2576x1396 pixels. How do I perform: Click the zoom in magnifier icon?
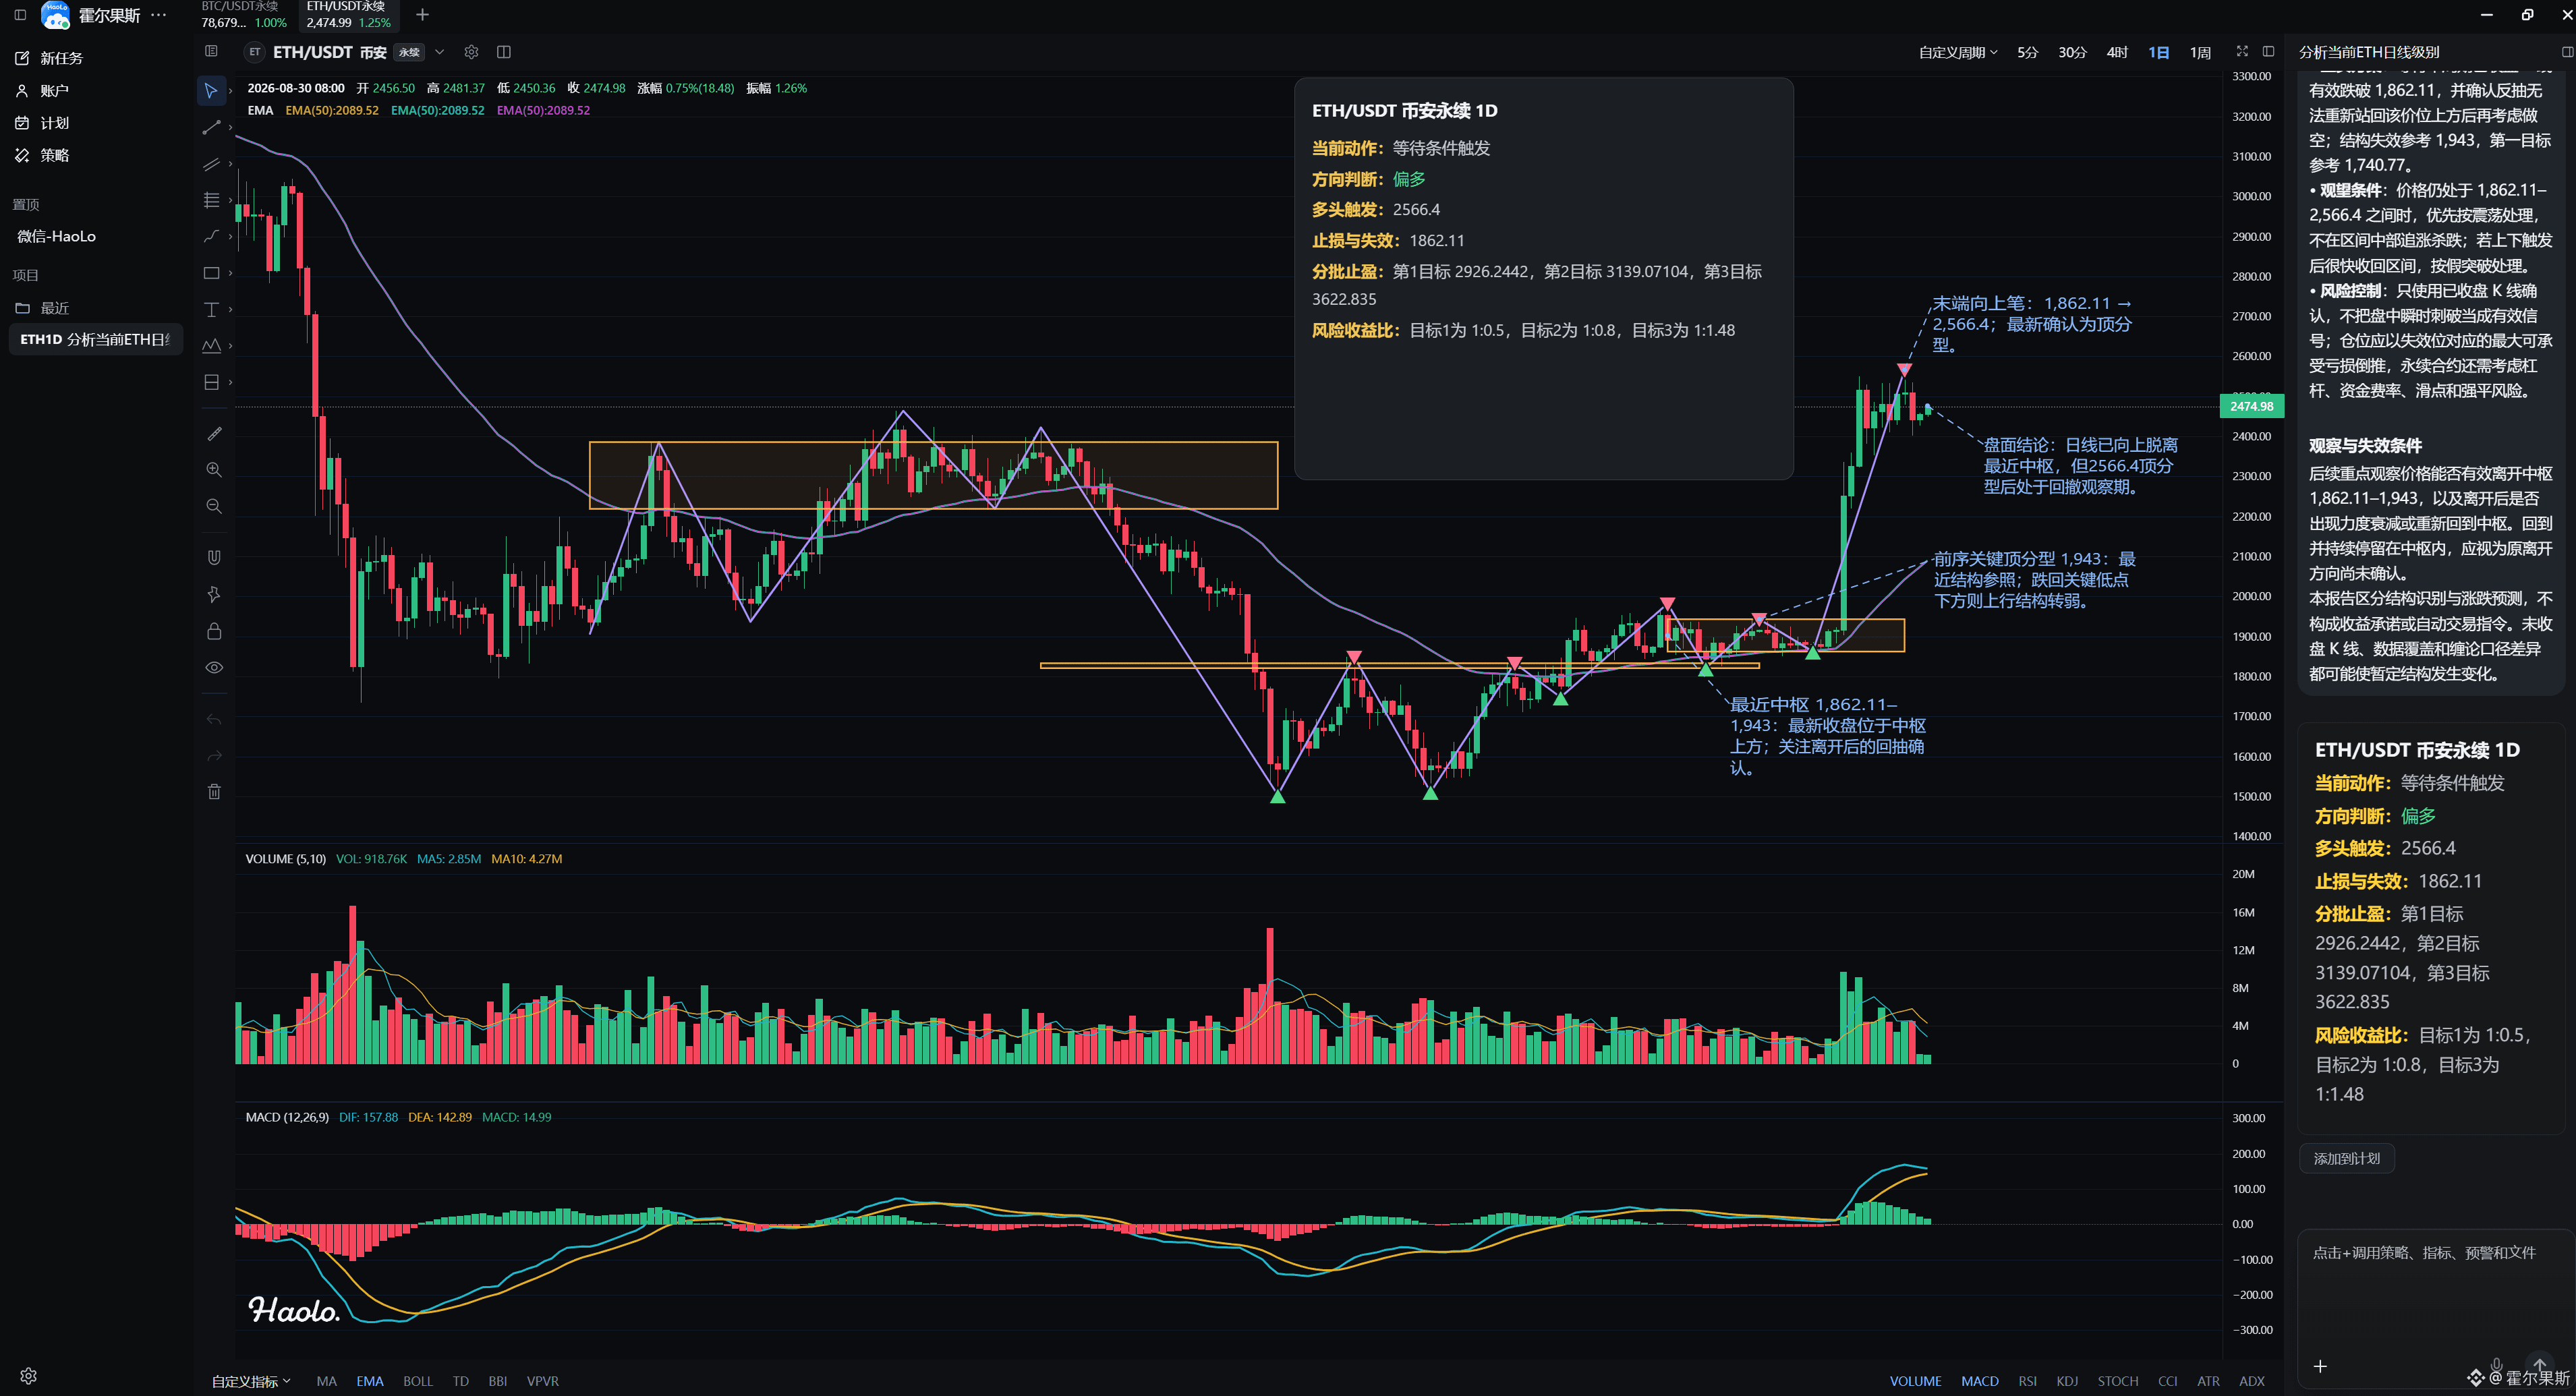[x=214, y=469]
